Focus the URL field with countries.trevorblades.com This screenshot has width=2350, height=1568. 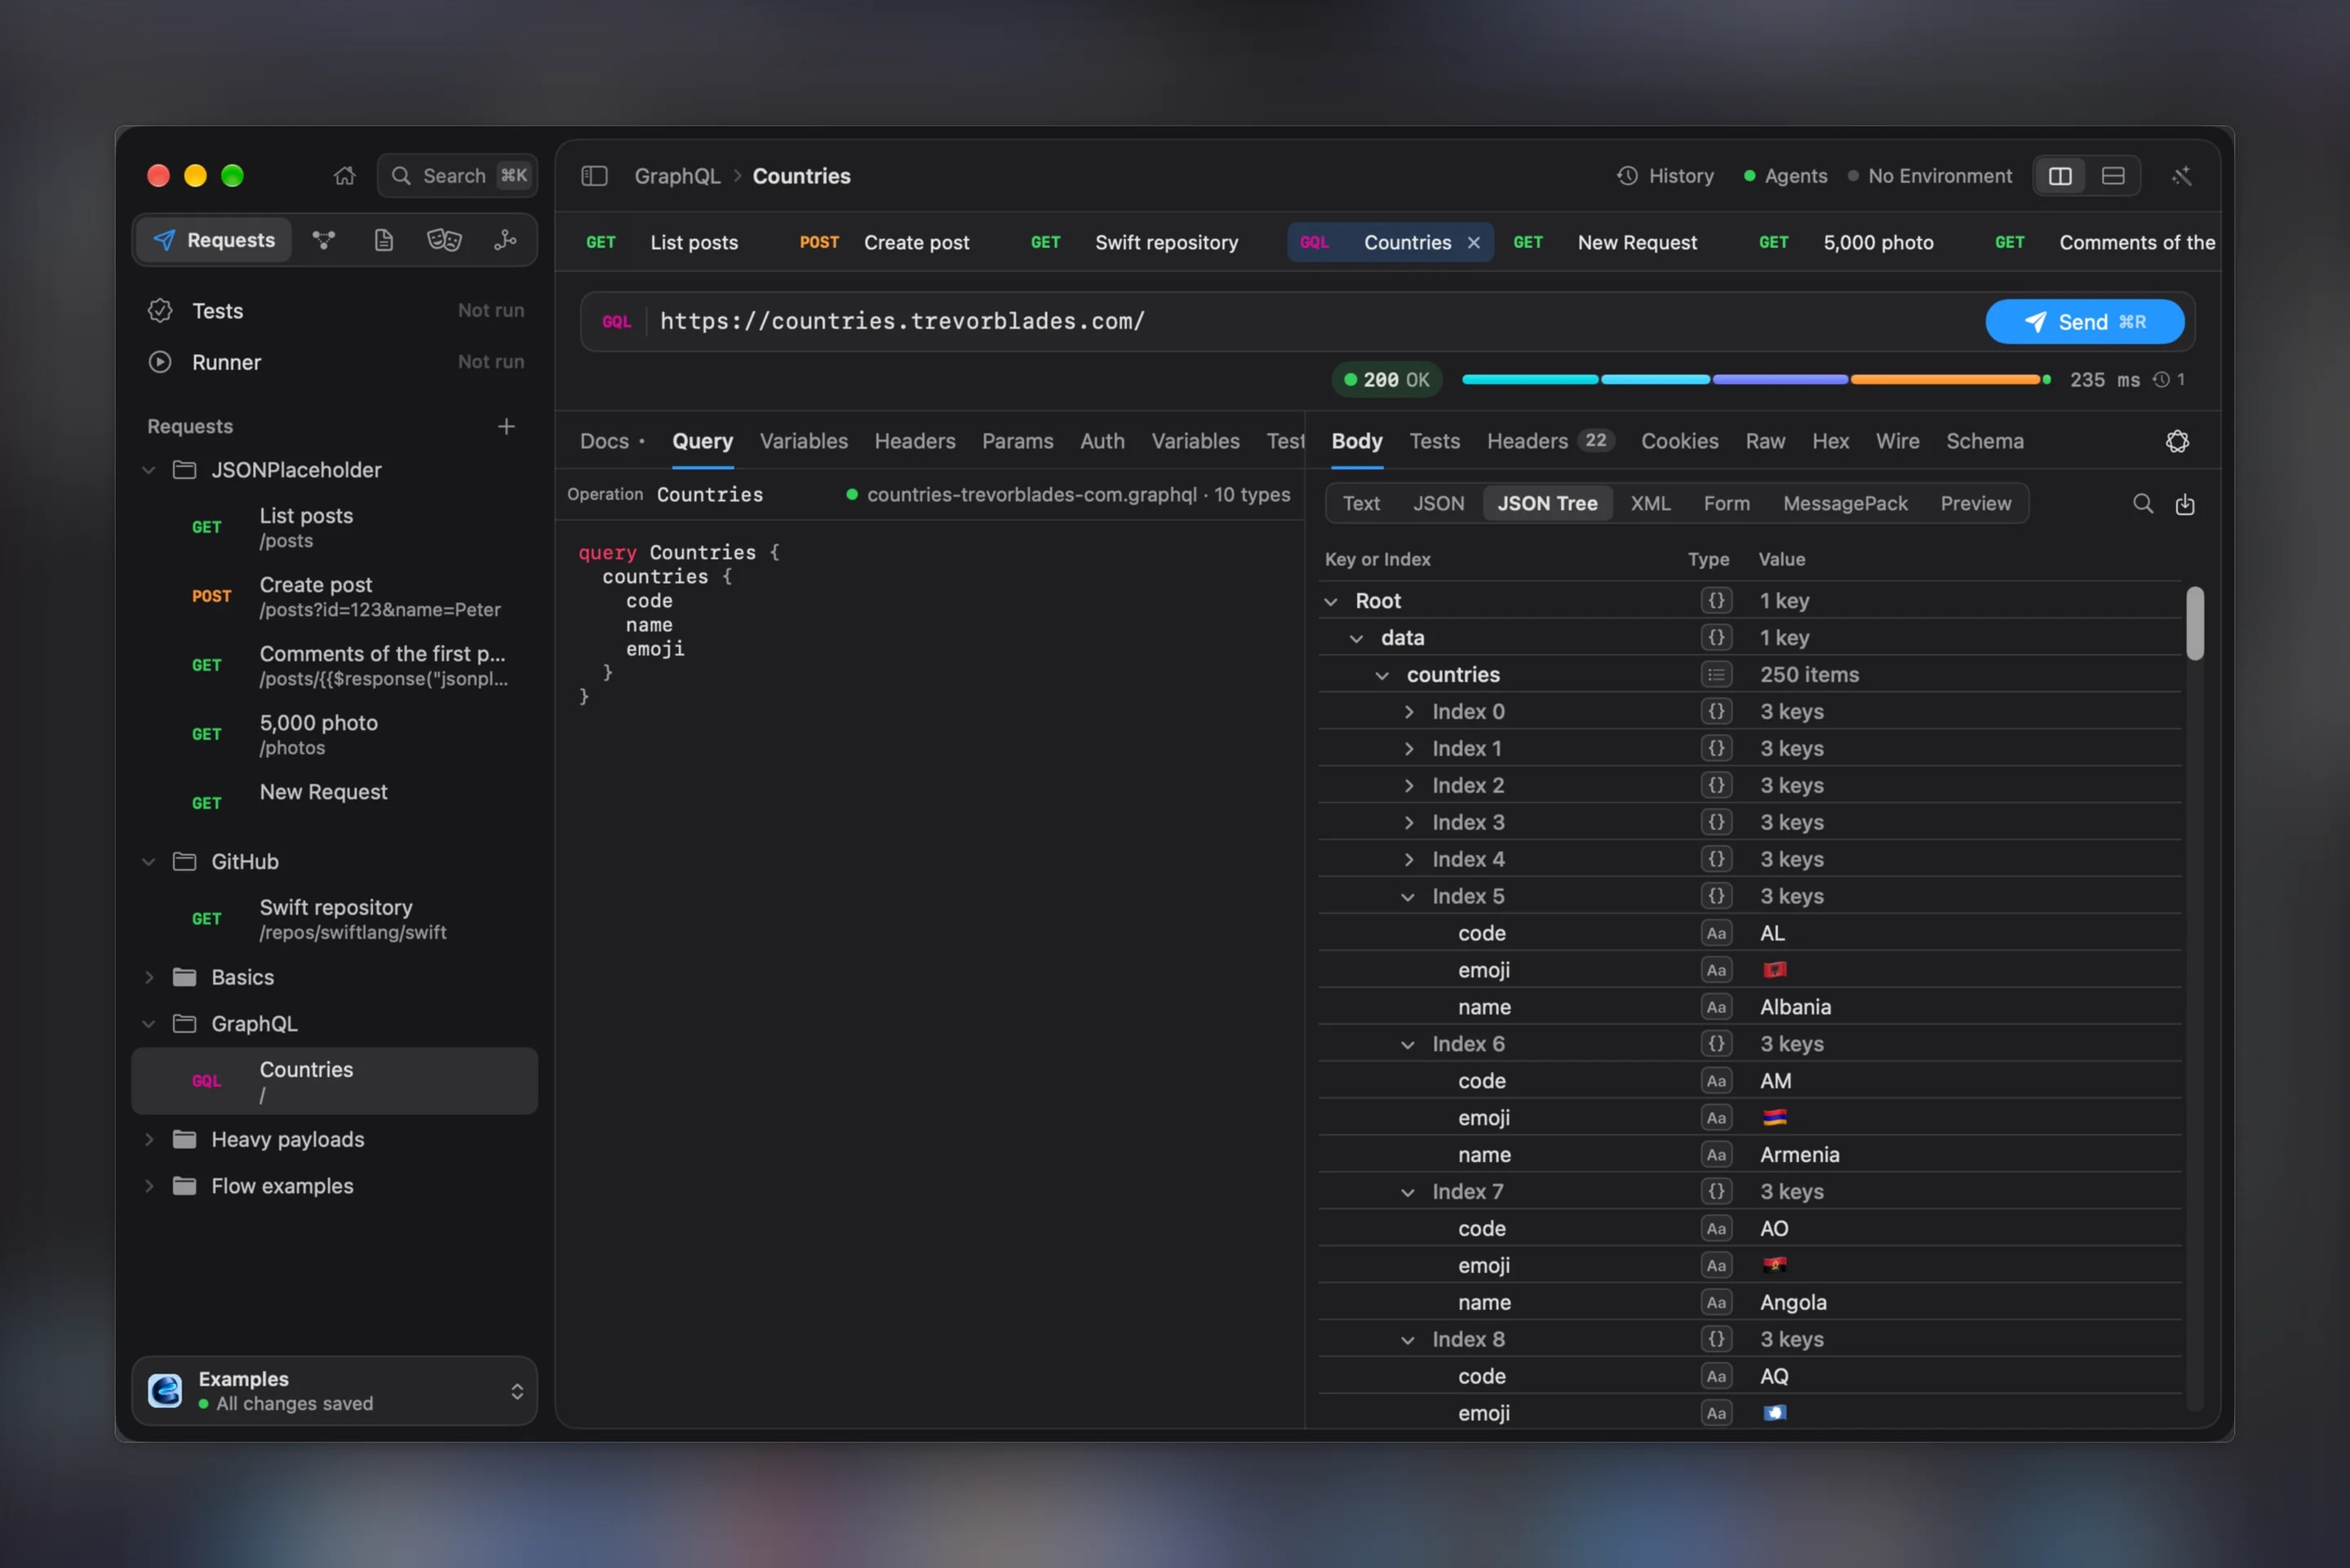pyautogui.click(x=1310, y=322)
